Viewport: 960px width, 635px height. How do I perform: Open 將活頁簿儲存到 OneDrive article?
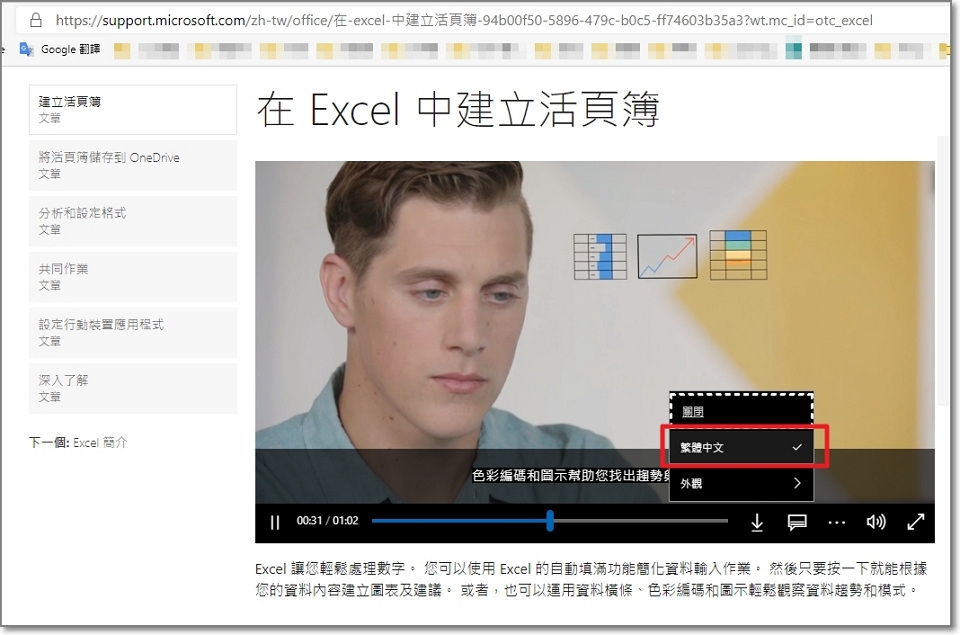(x=133, y=165)
